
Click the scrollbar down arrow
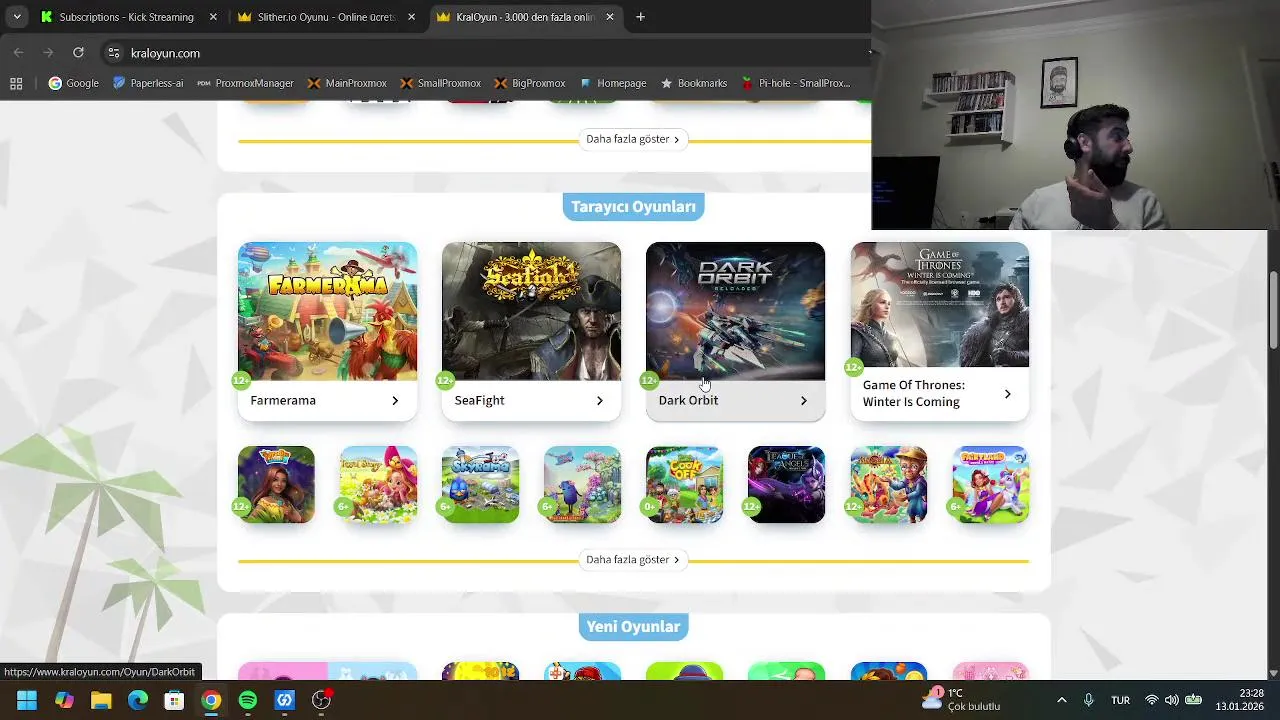pos(1273,674)
